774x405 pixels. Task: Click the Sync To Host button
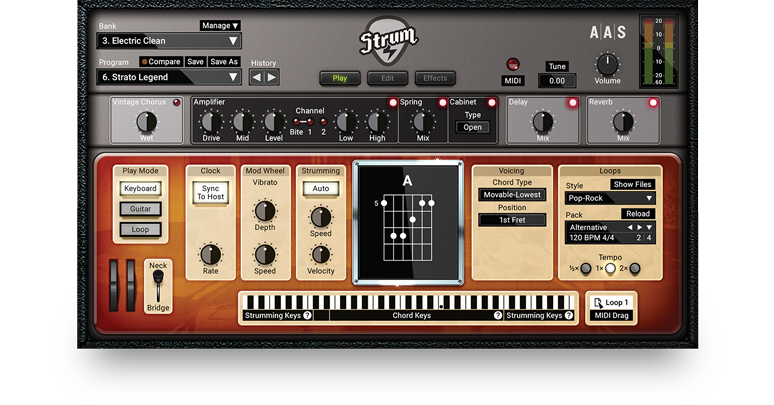[x=210, y=193]
